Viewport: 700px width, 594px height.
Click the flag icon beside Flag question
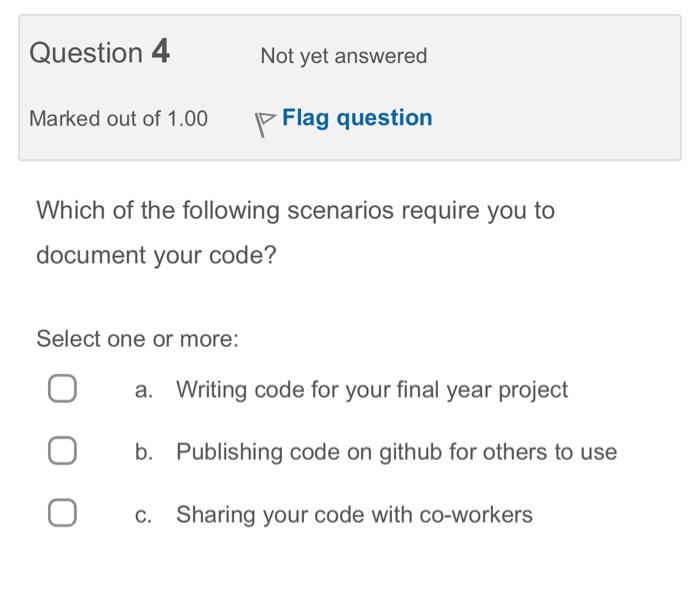pos(264,122)
